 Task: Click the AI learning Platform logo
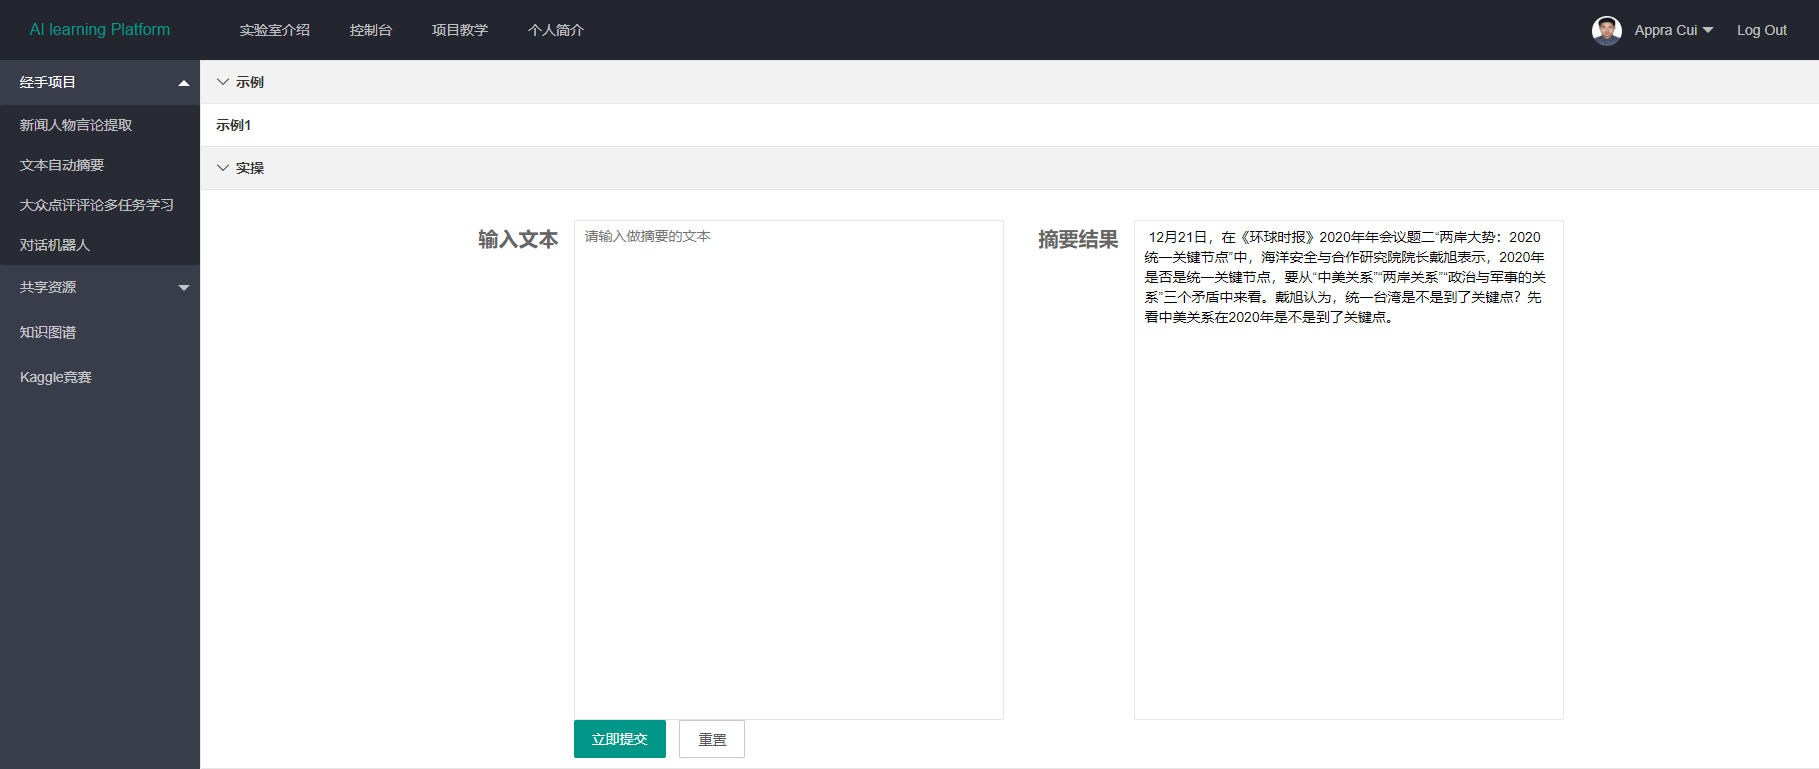(100, 30)
